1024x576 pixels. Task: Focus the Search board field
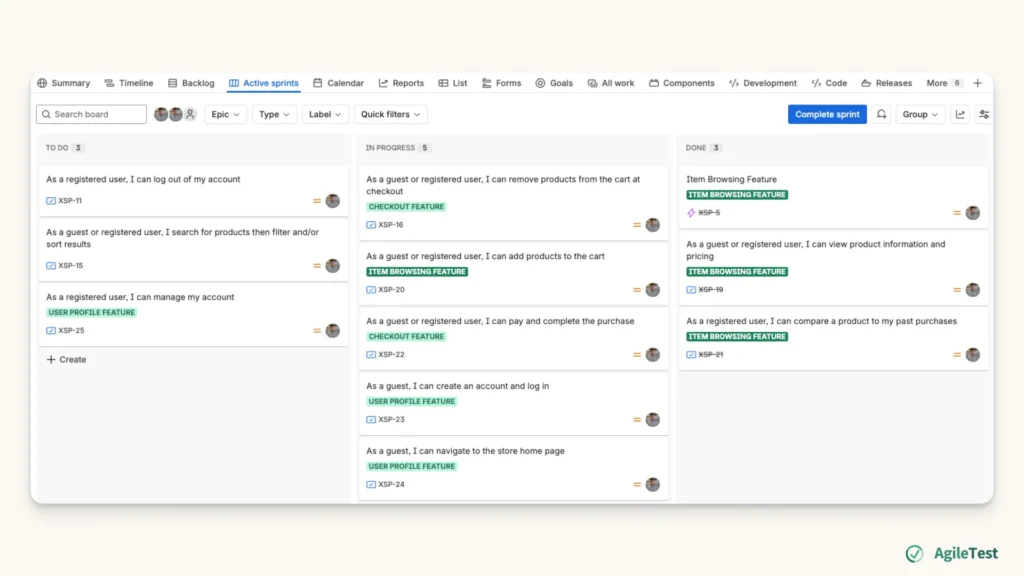click(91, 114)
